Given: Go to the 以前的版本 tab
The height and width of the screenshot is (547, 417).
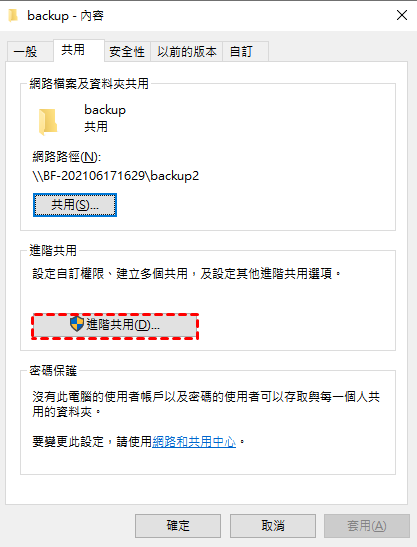Looking at the screenshot, I should point(187,52).
